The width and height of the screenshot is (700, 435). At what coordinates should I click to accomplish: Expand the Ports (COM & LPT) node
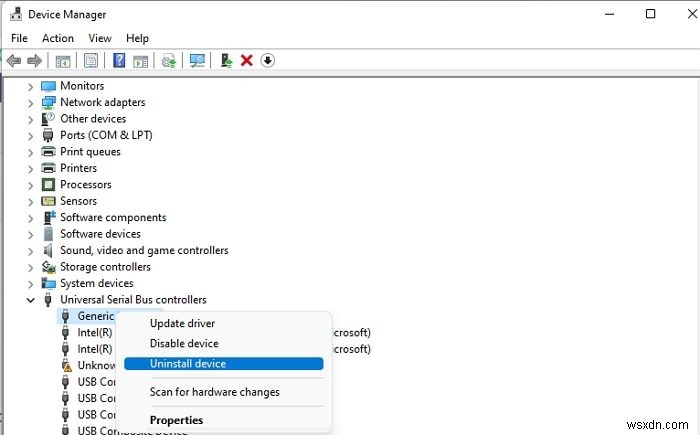pyautogui.click(x=30, y=136)
